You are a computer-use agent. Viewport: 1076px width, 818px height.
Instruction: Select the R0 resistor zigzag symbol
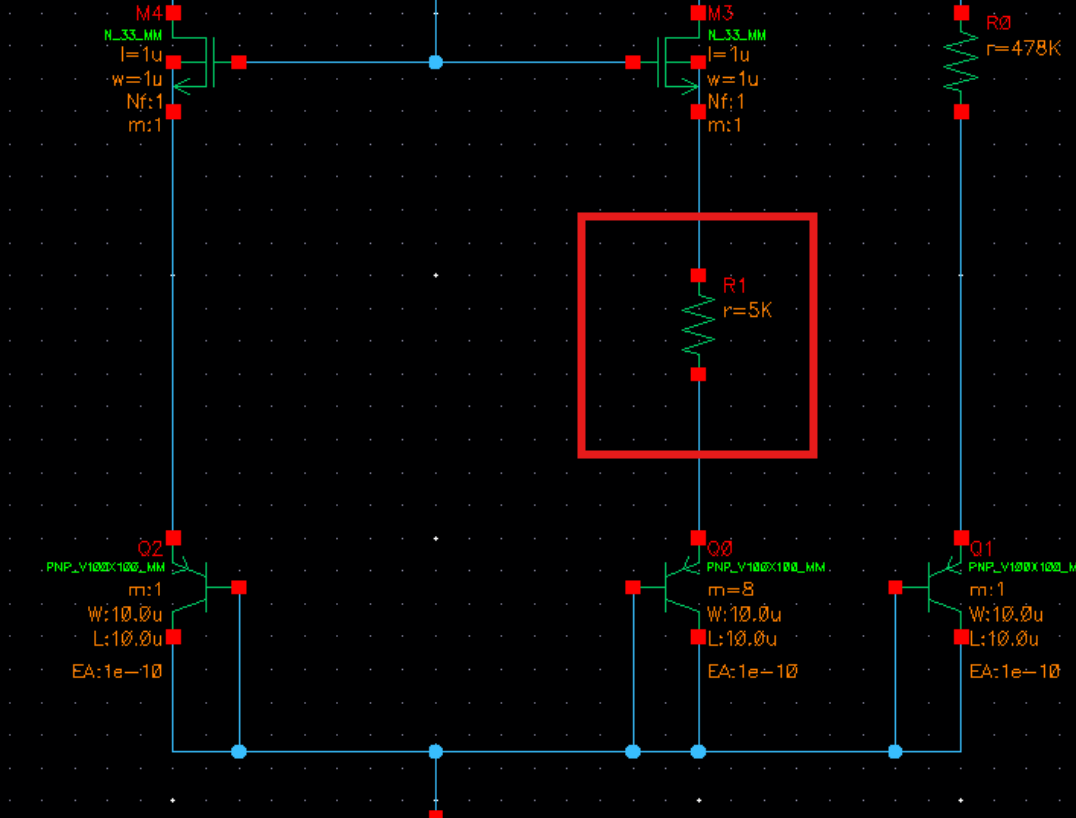961,62
